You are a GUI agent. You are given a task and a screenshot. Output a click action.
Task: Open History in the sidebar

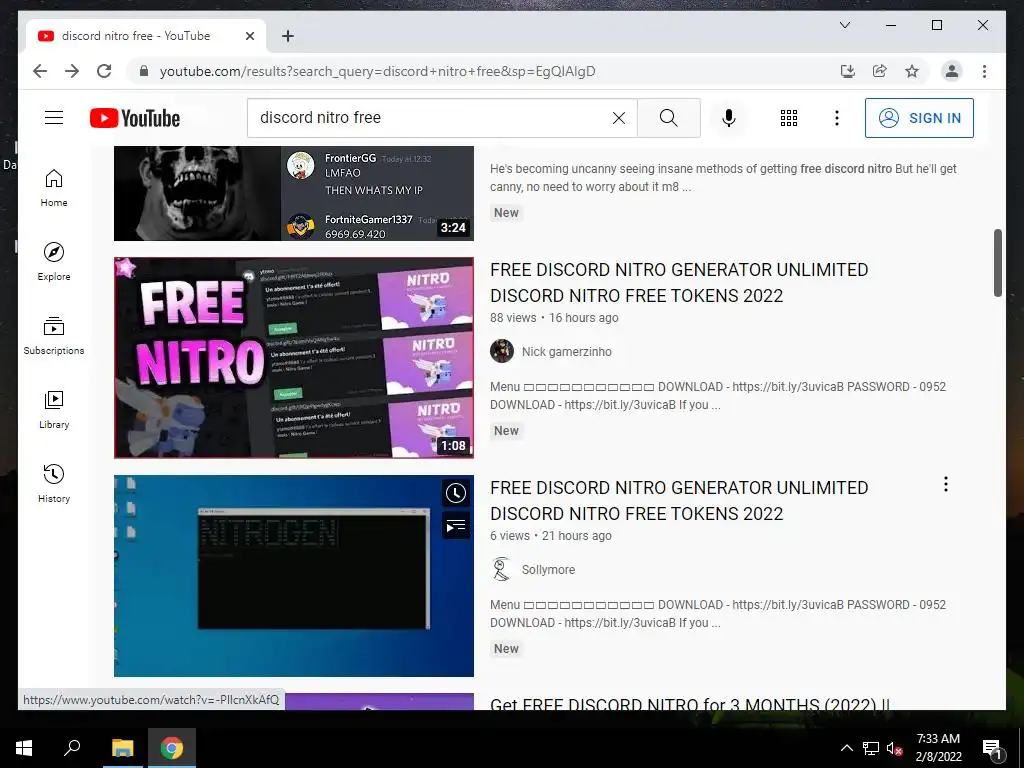tap(54, 483)
